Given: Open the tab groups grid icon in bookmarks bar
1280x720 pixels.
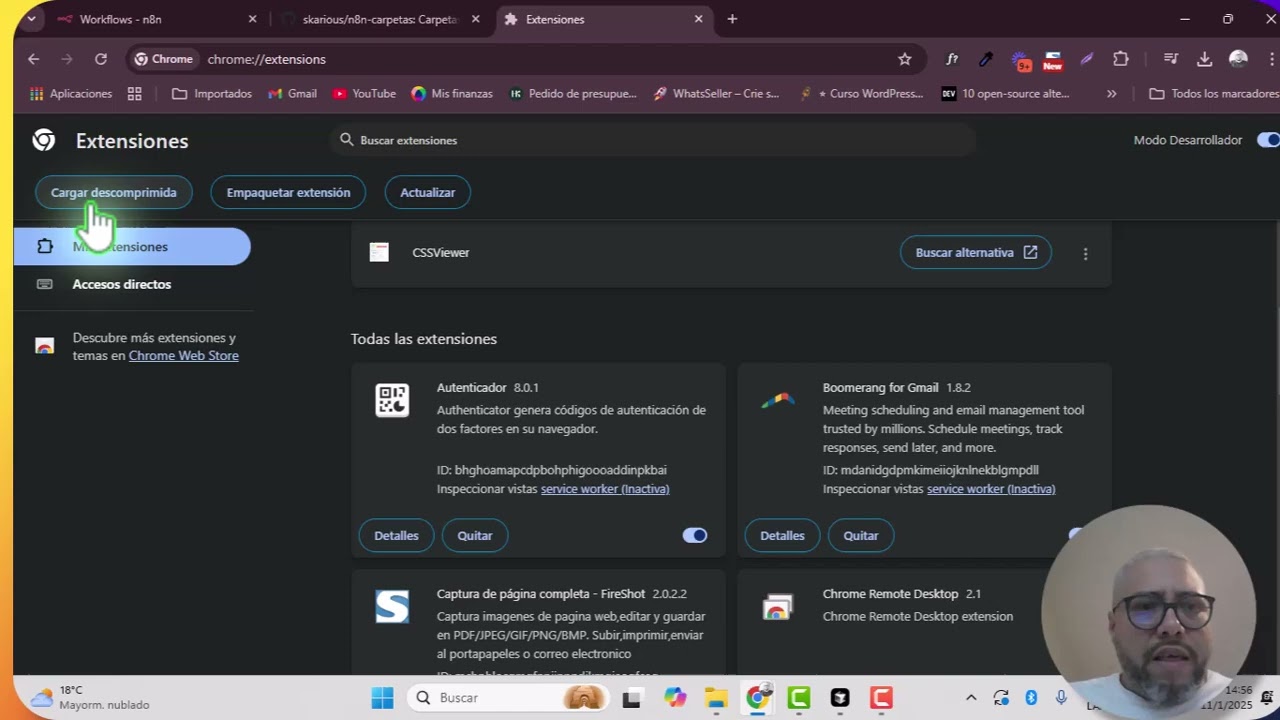Looking at the screenshot, I should tap(135, 93).
